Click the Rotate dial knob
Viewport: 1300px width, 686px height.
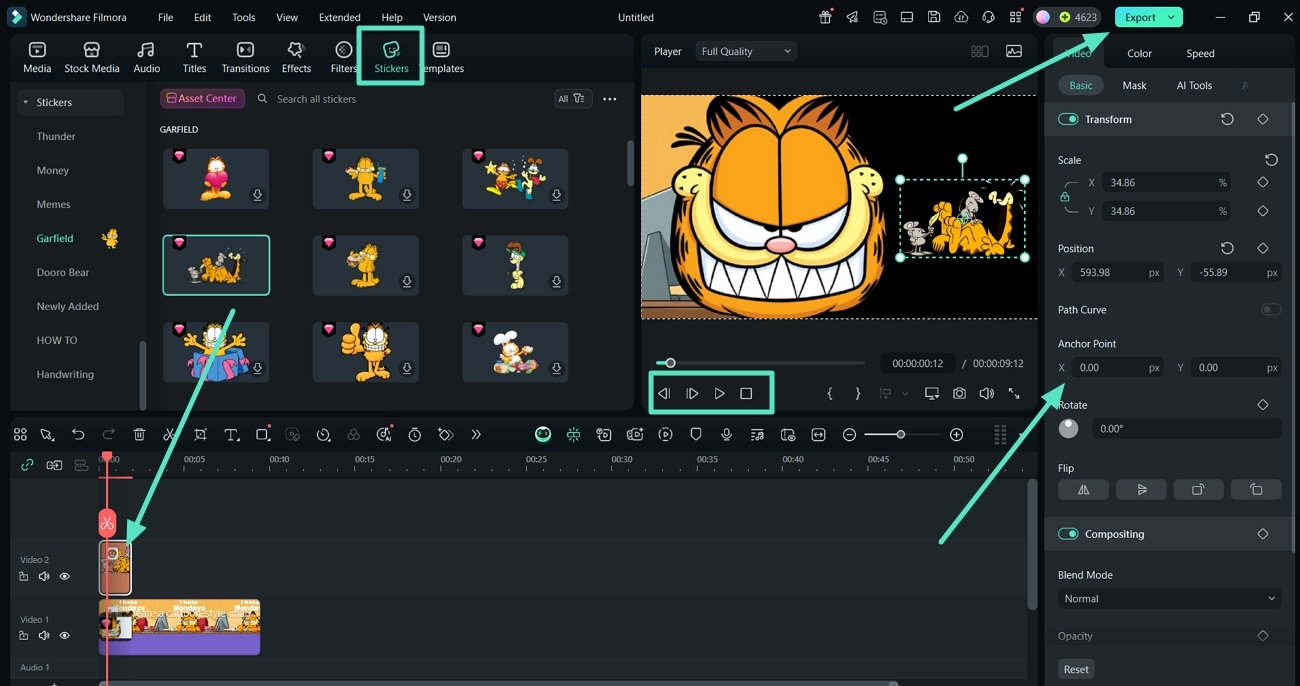tap(1069, 428)
